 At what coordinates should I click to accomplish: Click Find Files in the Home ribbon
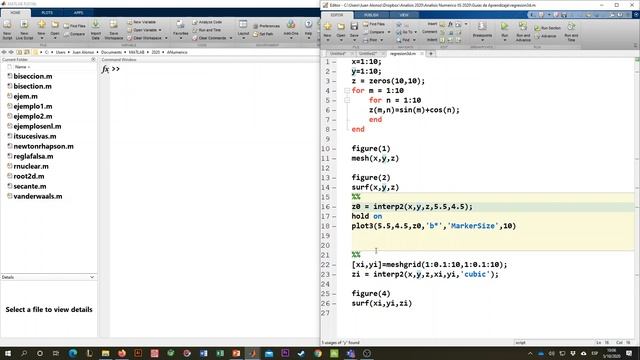click(74, 26)
